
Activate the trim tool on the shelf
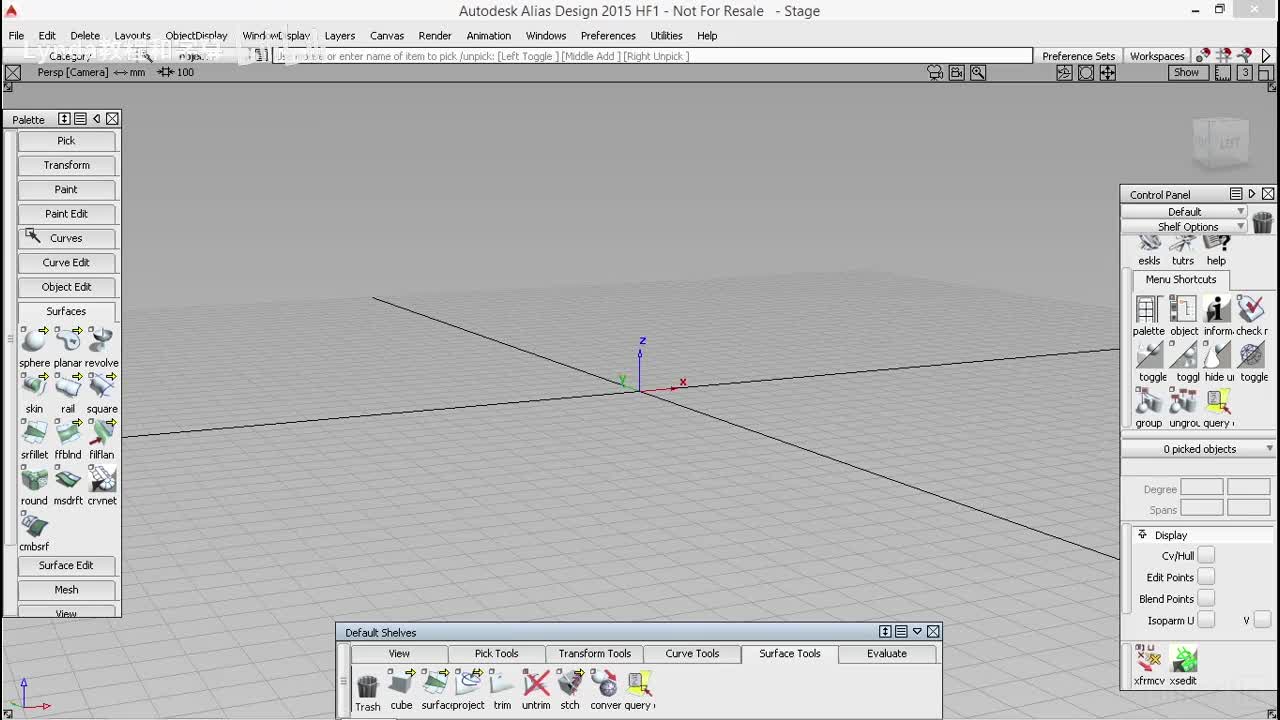click(x=502, y=683)
